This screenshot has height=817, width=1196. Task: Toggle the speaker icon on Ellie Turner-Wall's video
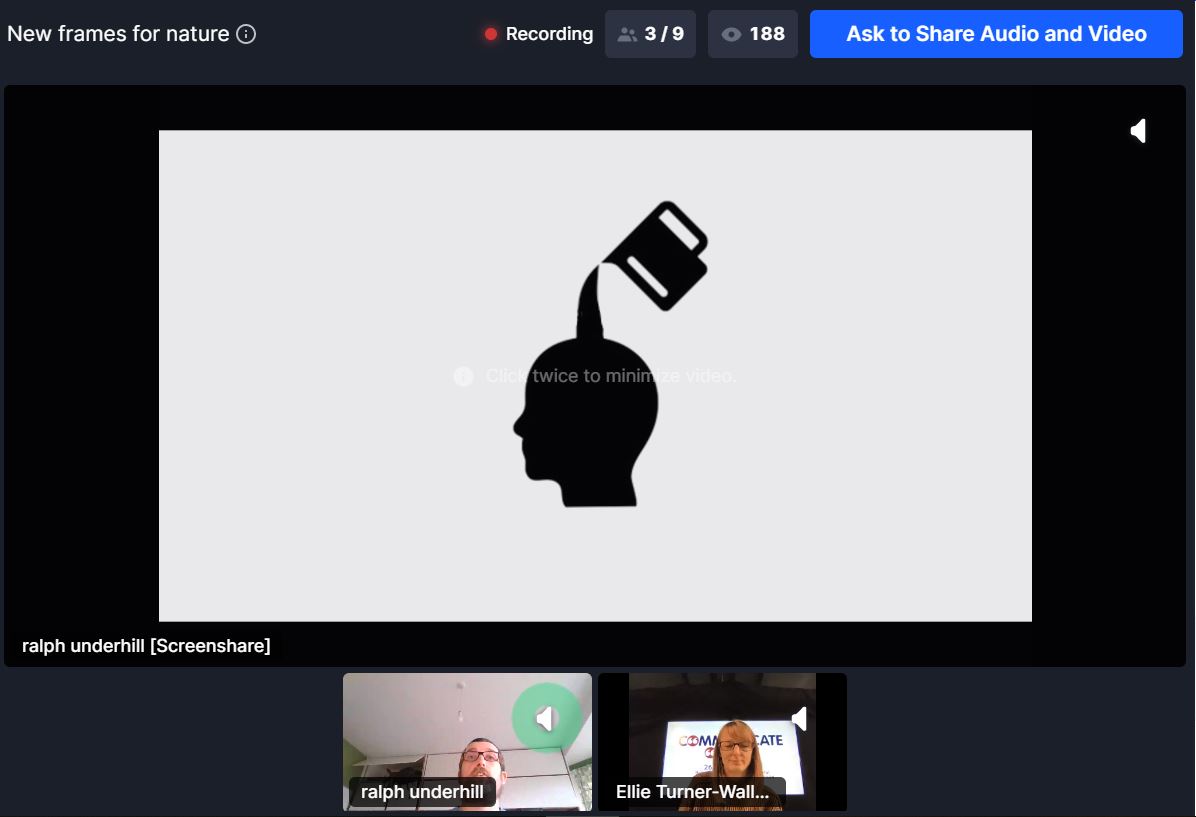click(x=800, y=718)
